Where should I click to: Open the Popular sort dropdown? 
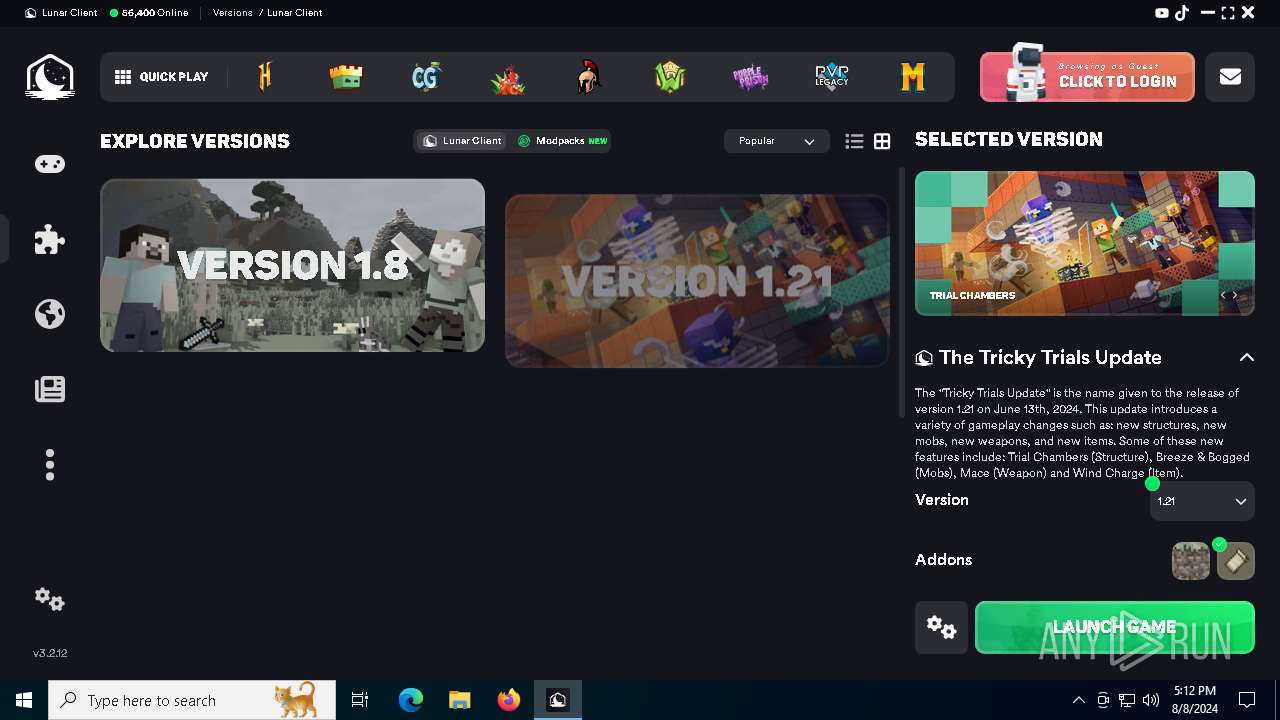click(776, 141)
